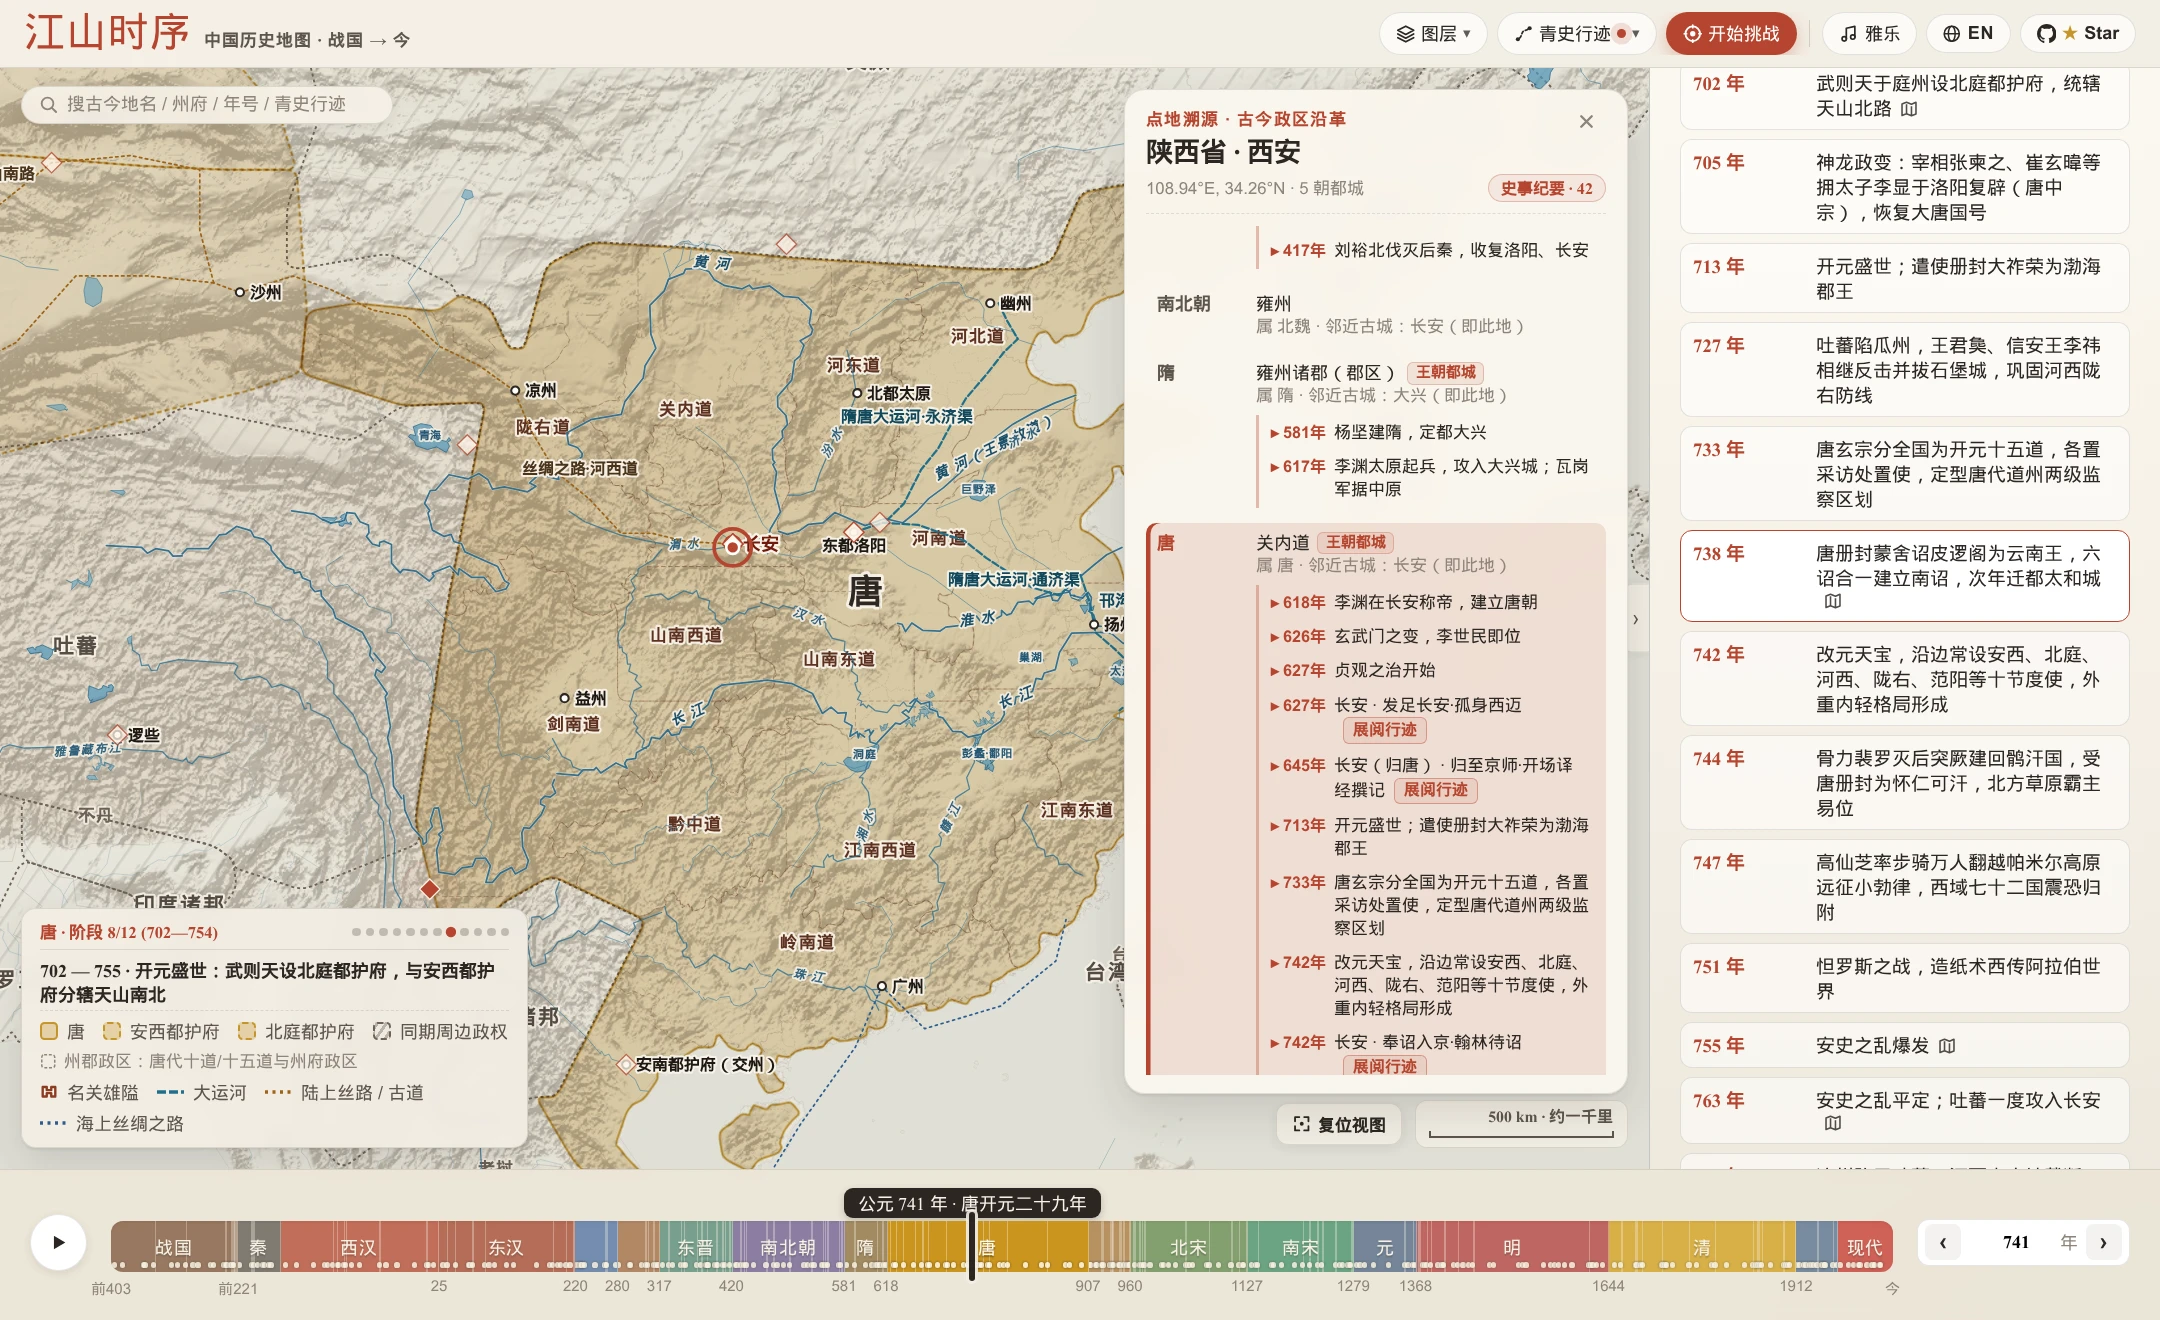The image size is (2160, 1320).
Task: Click the search field for place names
Action: pyautogui.click(x=206, y=104)
